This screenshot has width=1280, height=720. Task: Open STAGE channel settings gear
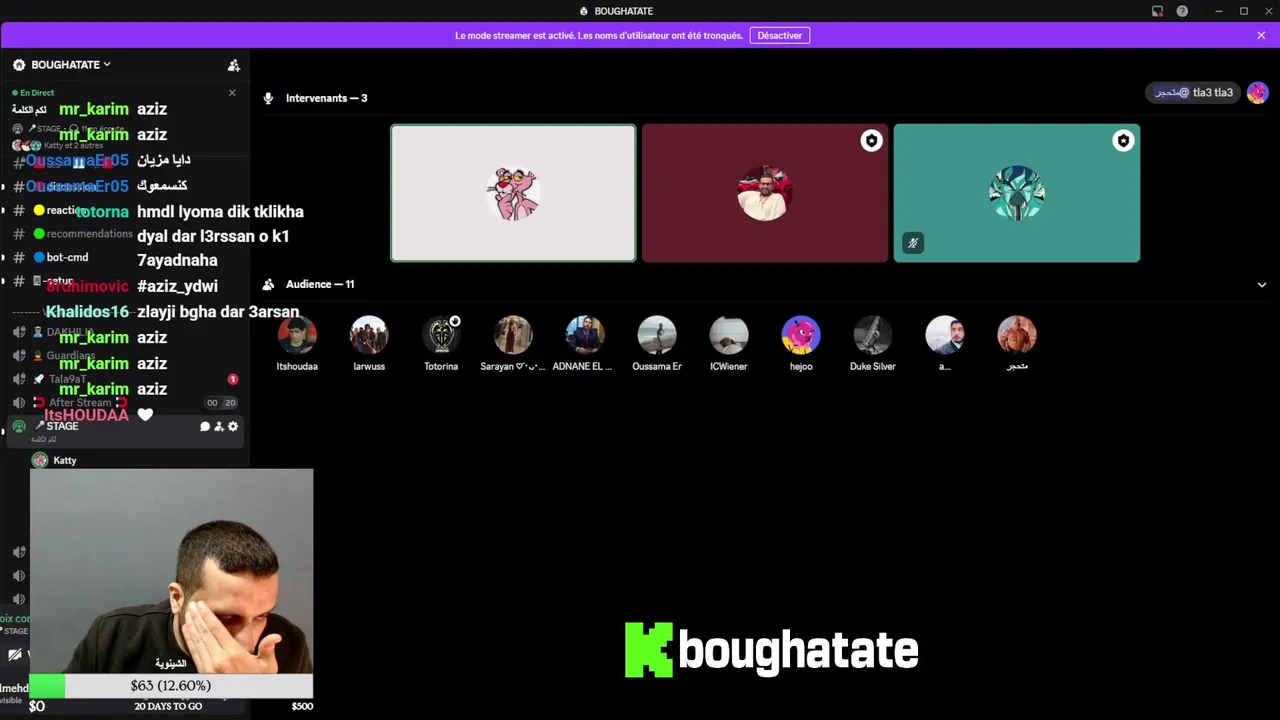233,427
